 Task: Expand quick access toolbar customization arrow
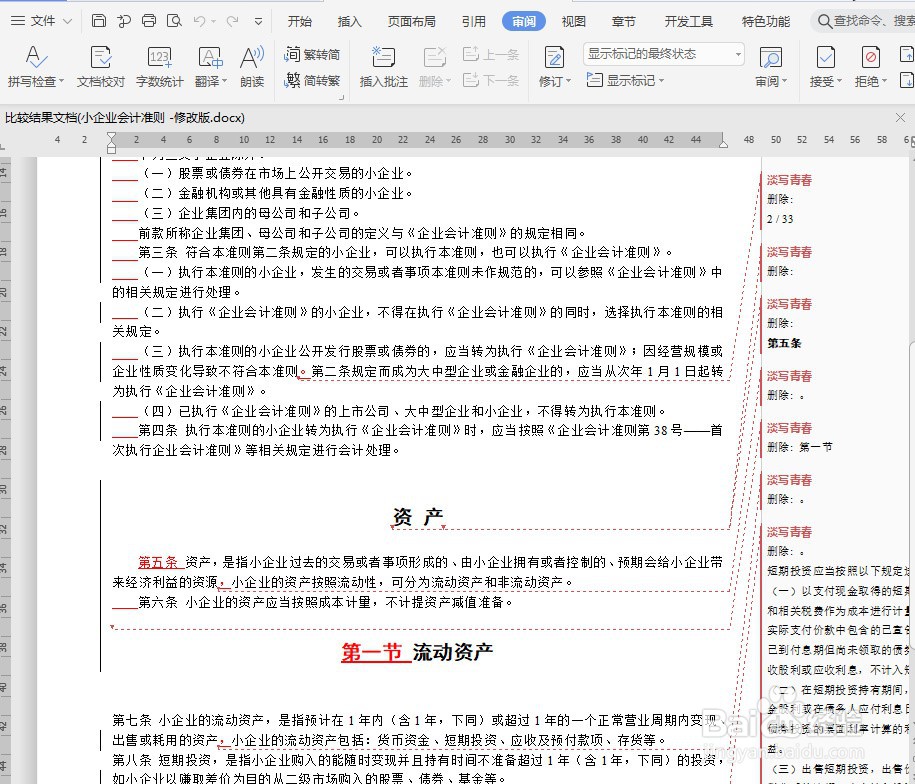[x=259, y=22]
